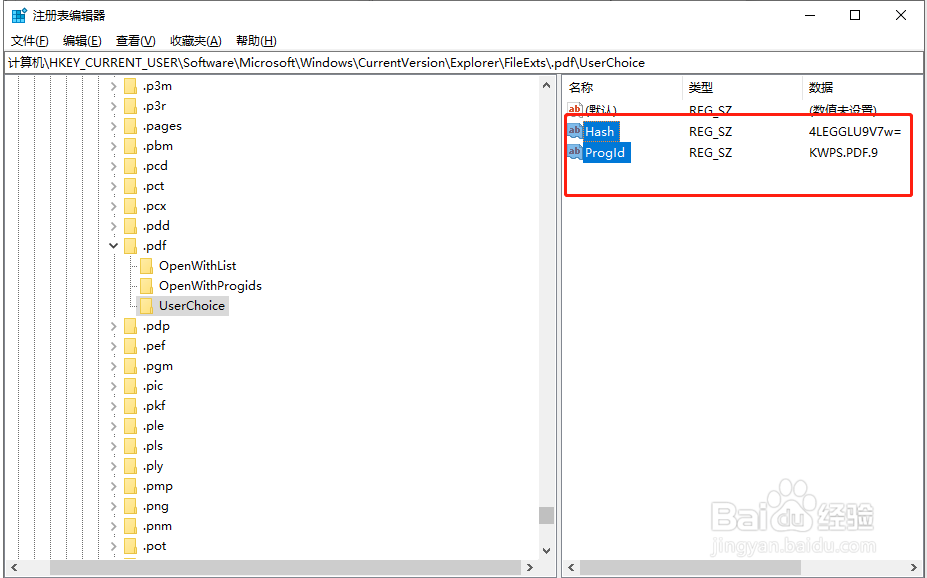927x578 pixels.
Task: Select the .pdp folder icon
Action: [131, 326]
